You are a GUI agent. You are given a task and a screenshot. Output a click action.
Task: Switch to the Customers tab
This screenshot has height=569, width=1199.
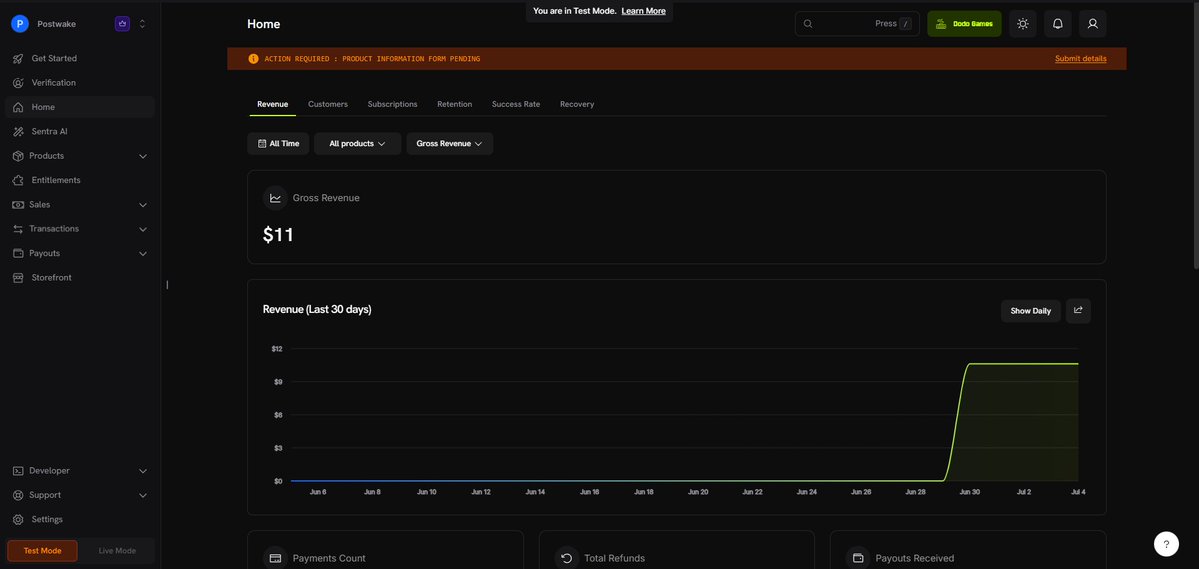[x=328, y=104]
